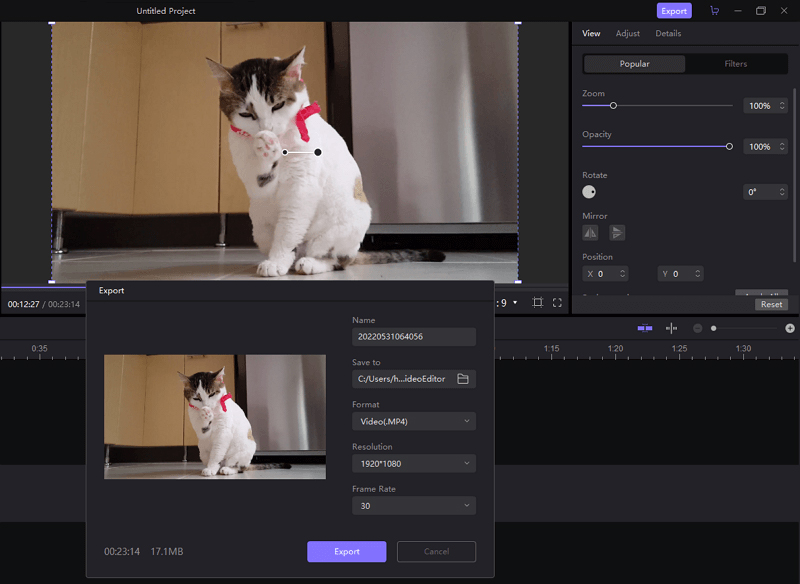Click the Reset button
The height and width of the screenshot is (584, 800).
tap(771, 304)
